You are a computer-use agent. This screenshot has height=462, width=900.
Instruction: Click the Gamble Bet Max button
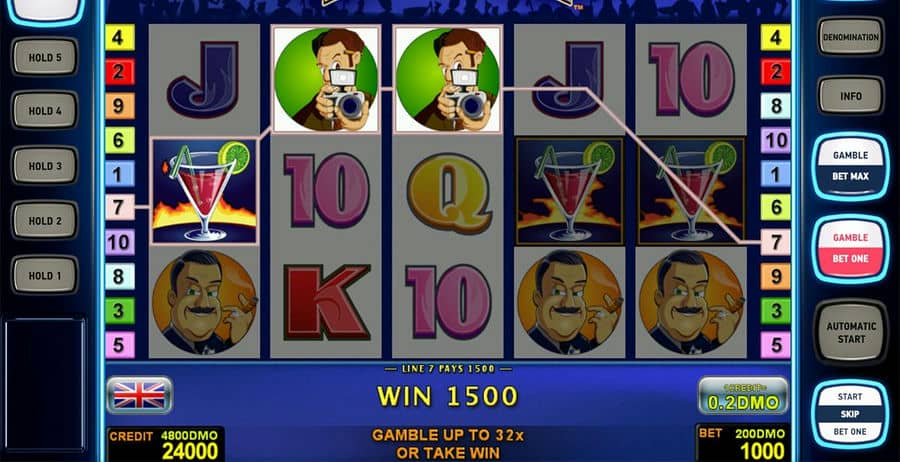pos(851,166)
